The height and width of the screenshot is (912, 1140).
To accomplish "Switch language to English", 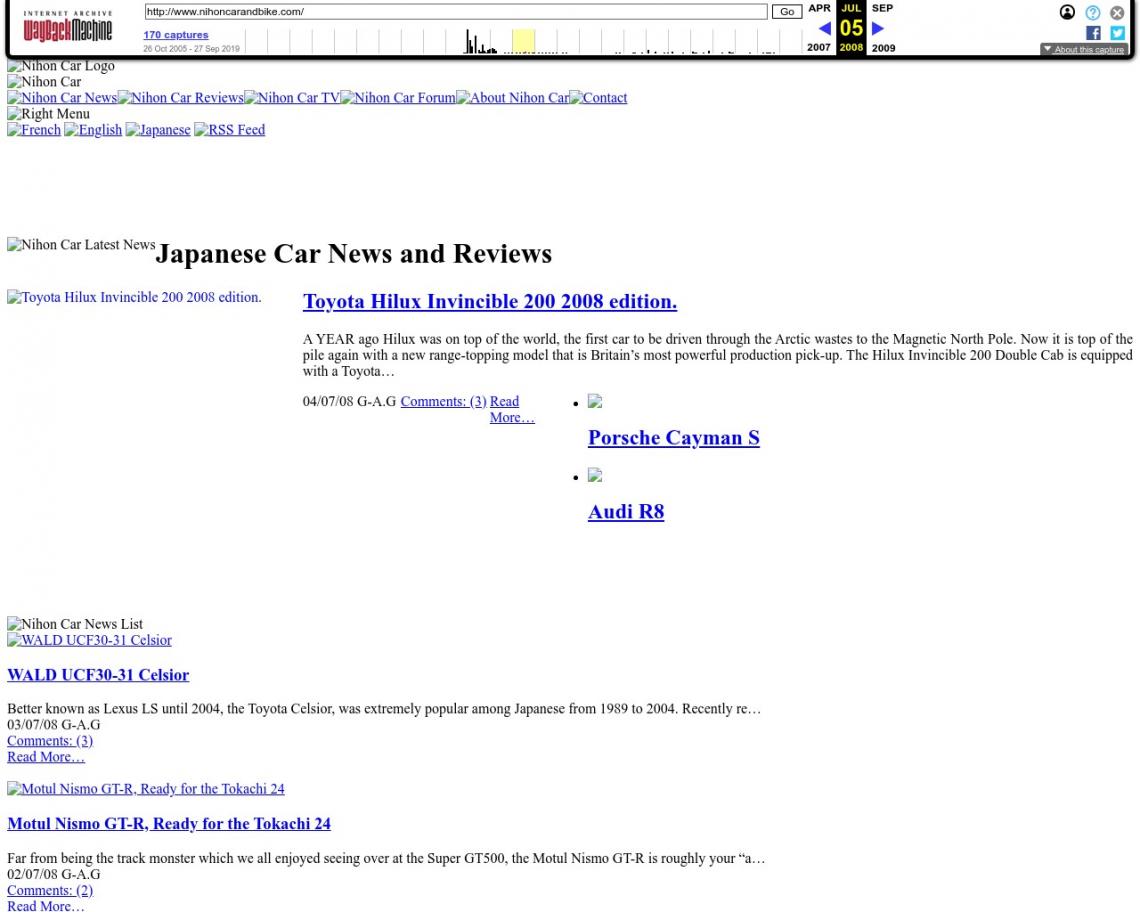I will click(x=93, y=129).
